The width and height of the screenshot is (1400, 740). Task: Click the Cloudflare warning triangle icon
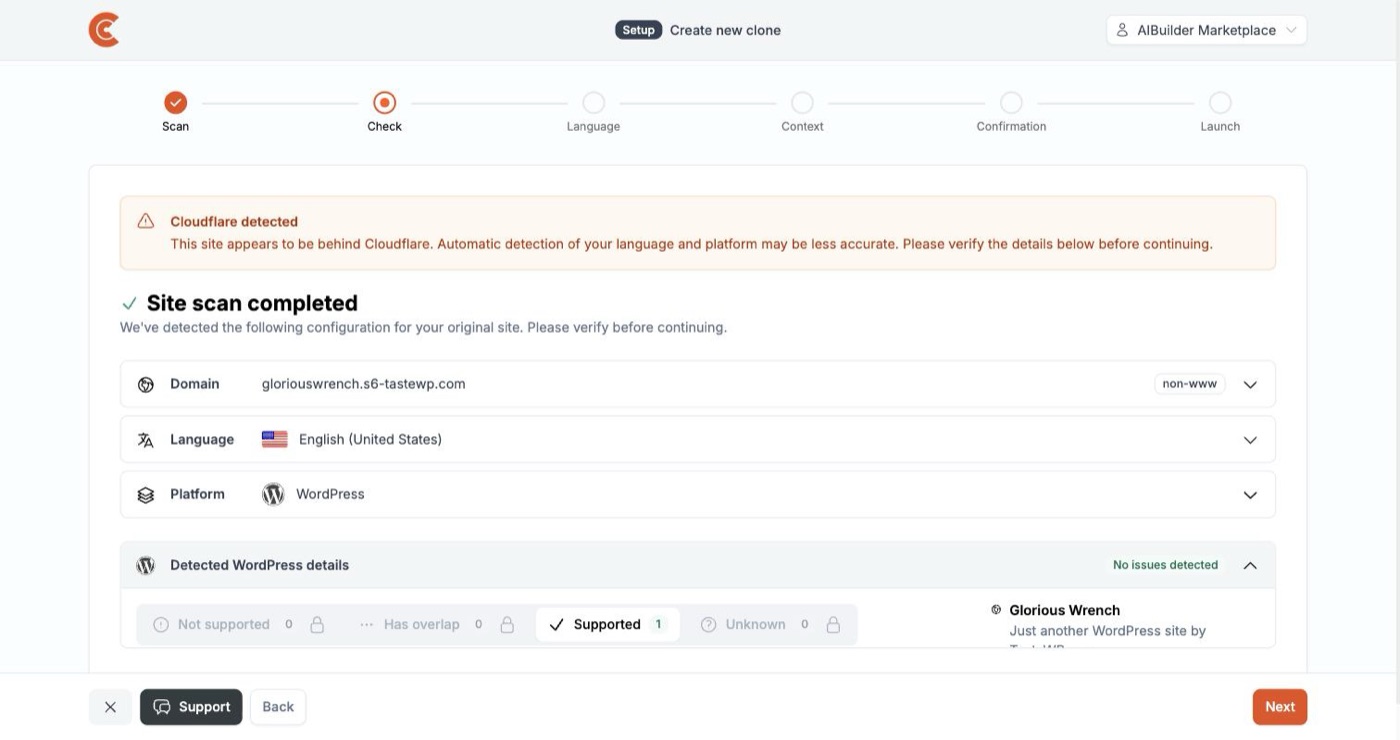146,221
